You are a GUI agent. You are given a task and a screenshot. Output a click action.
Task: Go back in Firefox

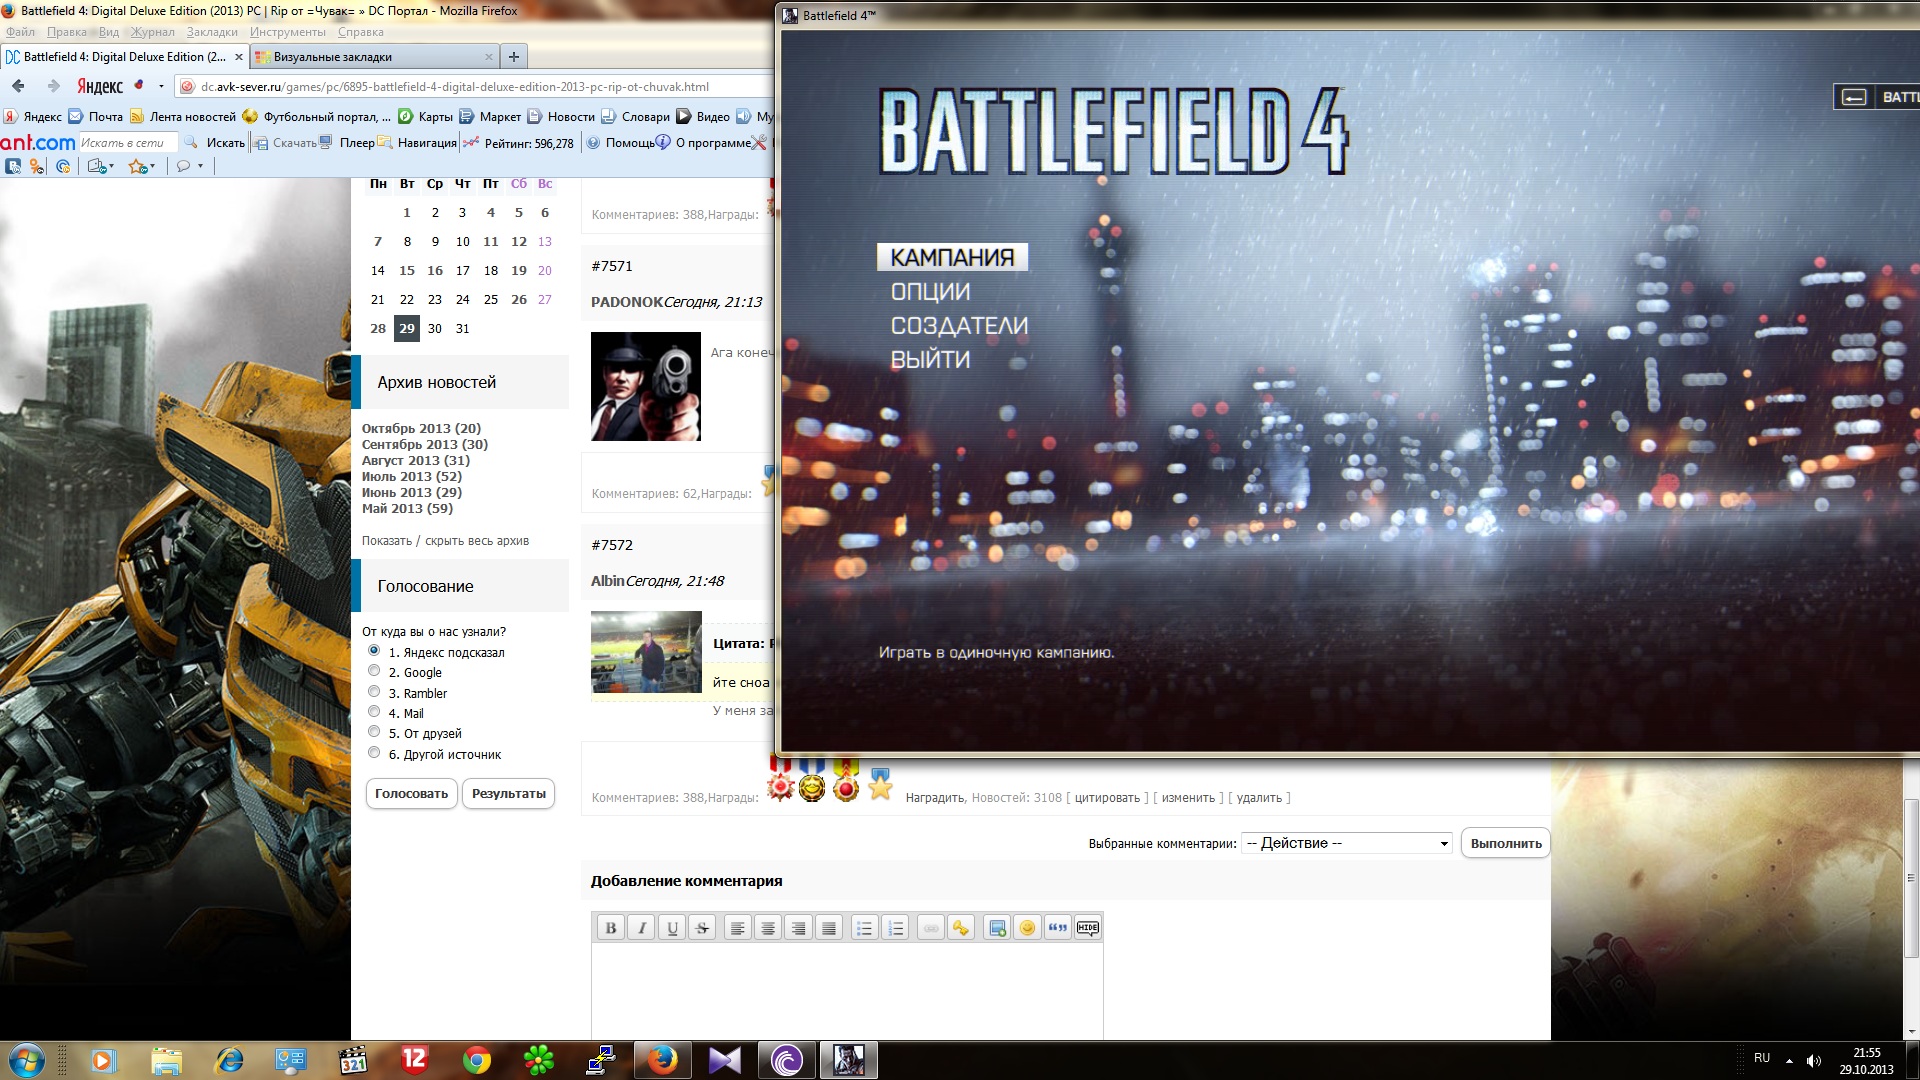pos(18,86)
